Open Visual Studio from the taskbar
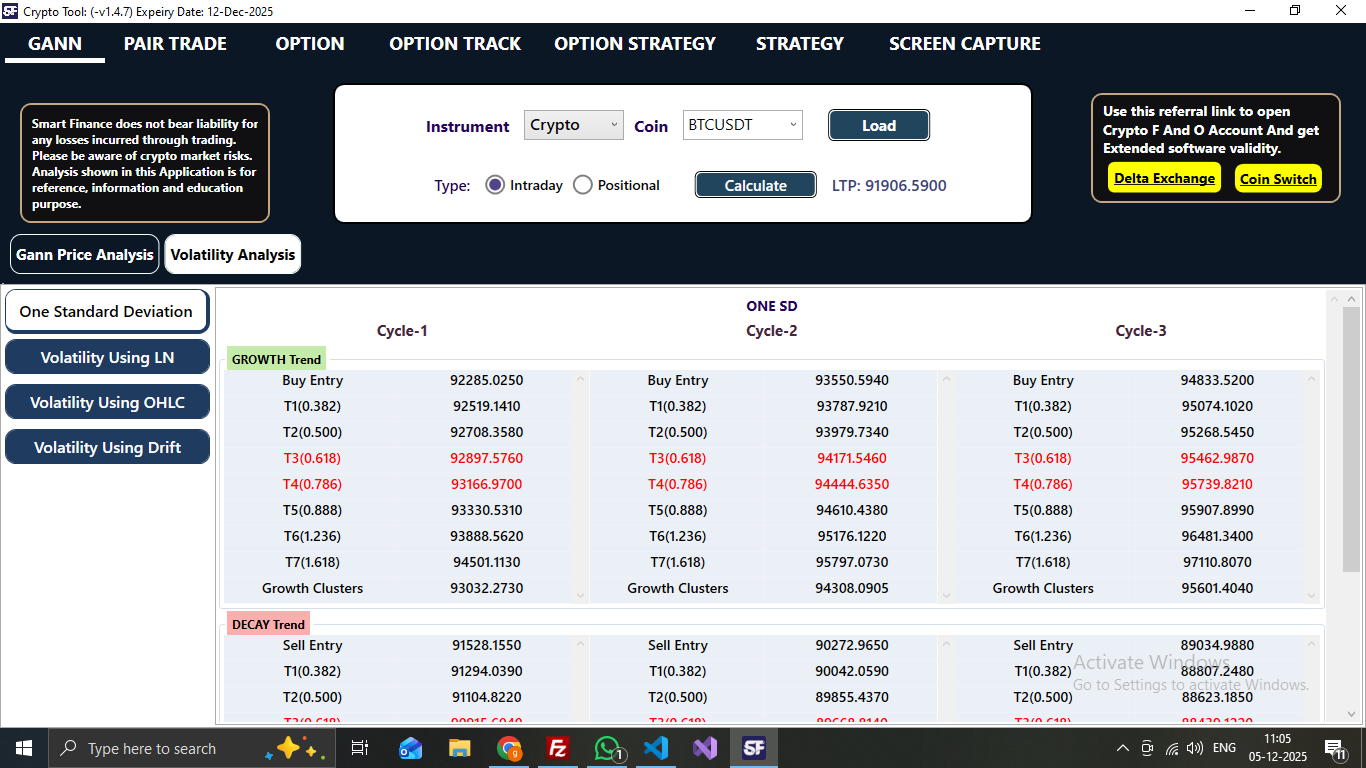 (x=705, y=747)
